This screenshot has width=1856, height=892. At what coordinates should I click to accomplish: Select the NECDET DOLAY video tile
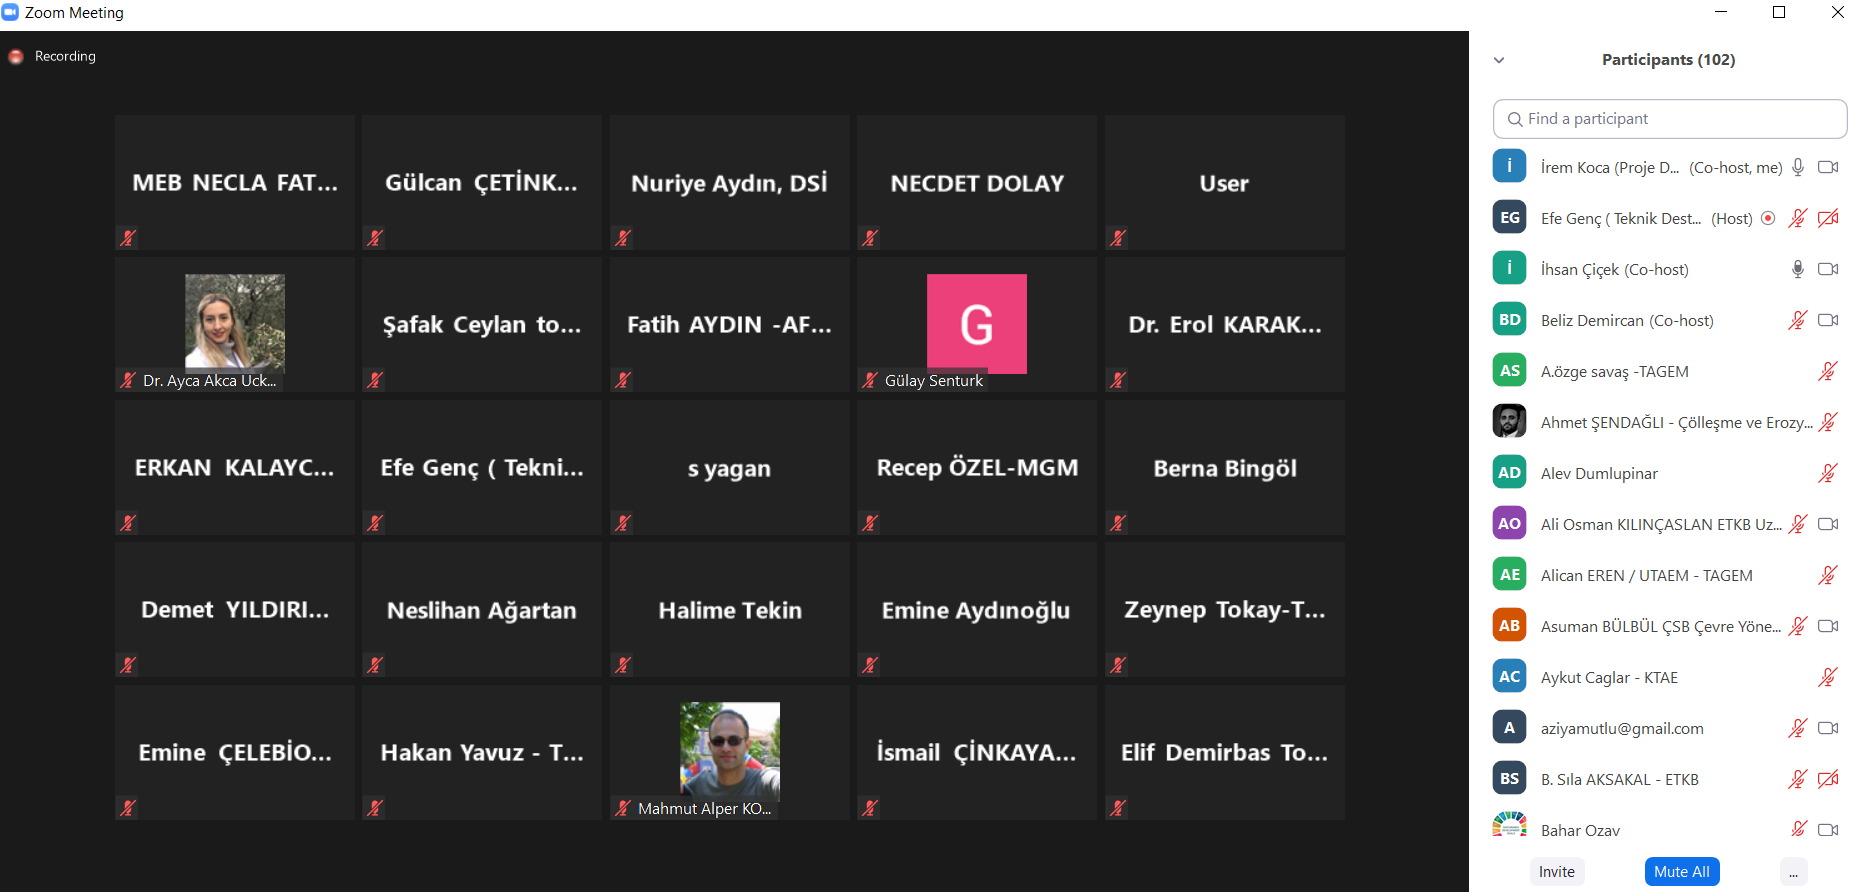[977, 182]
